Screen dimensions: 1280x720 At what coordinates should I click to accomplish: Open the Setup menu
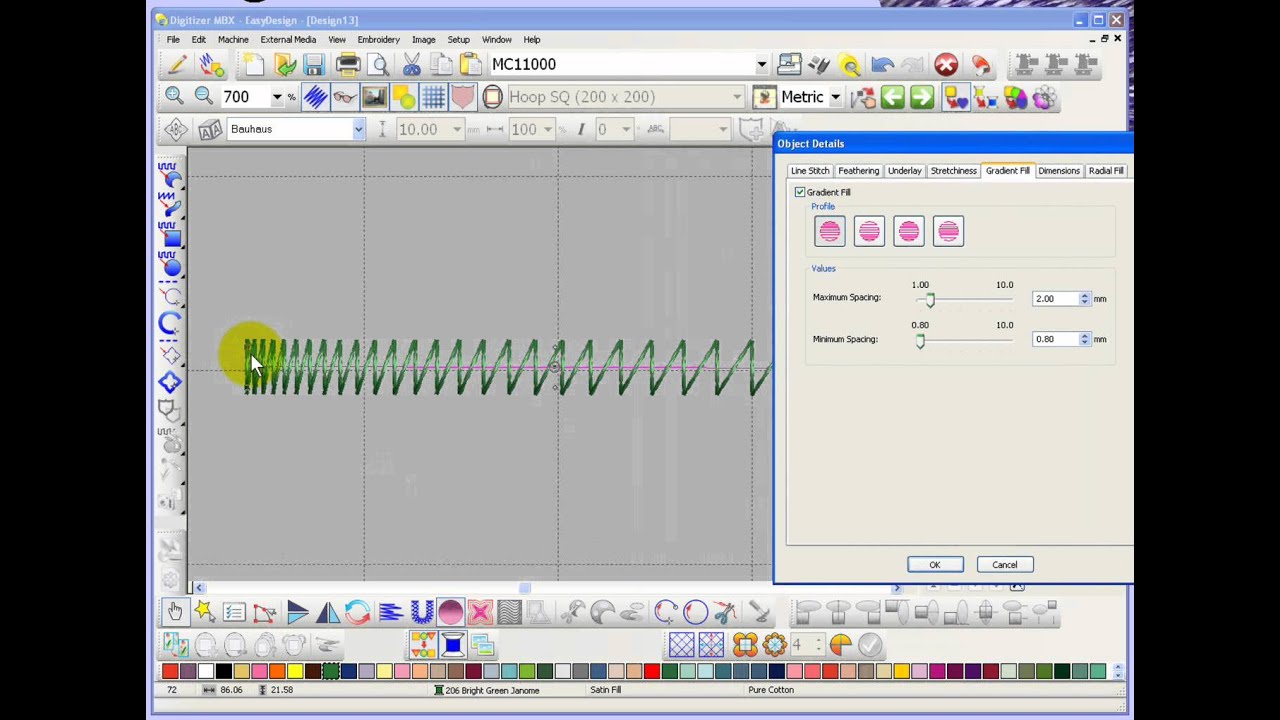pyautogui.click(x=458, y=40)
